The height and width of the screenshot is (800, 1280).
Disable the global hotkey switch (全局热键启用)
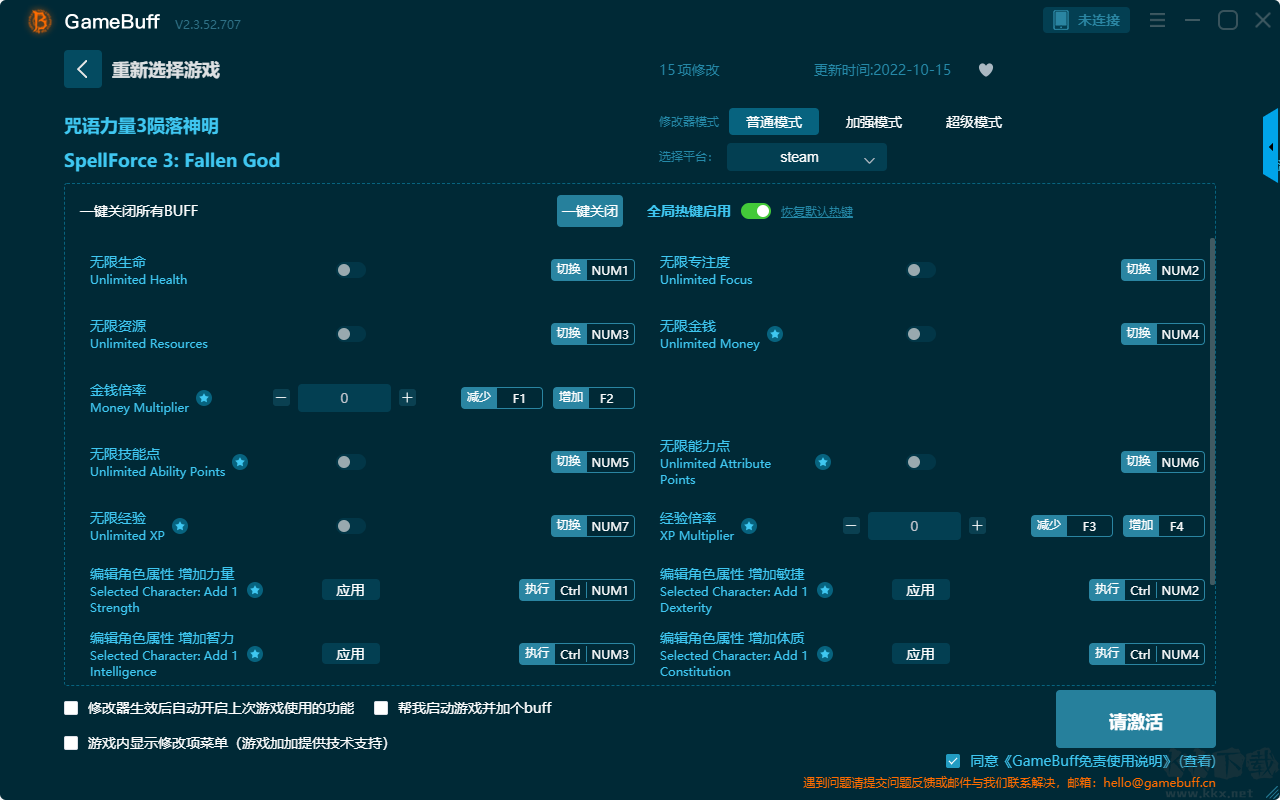[x=756, y=211]
